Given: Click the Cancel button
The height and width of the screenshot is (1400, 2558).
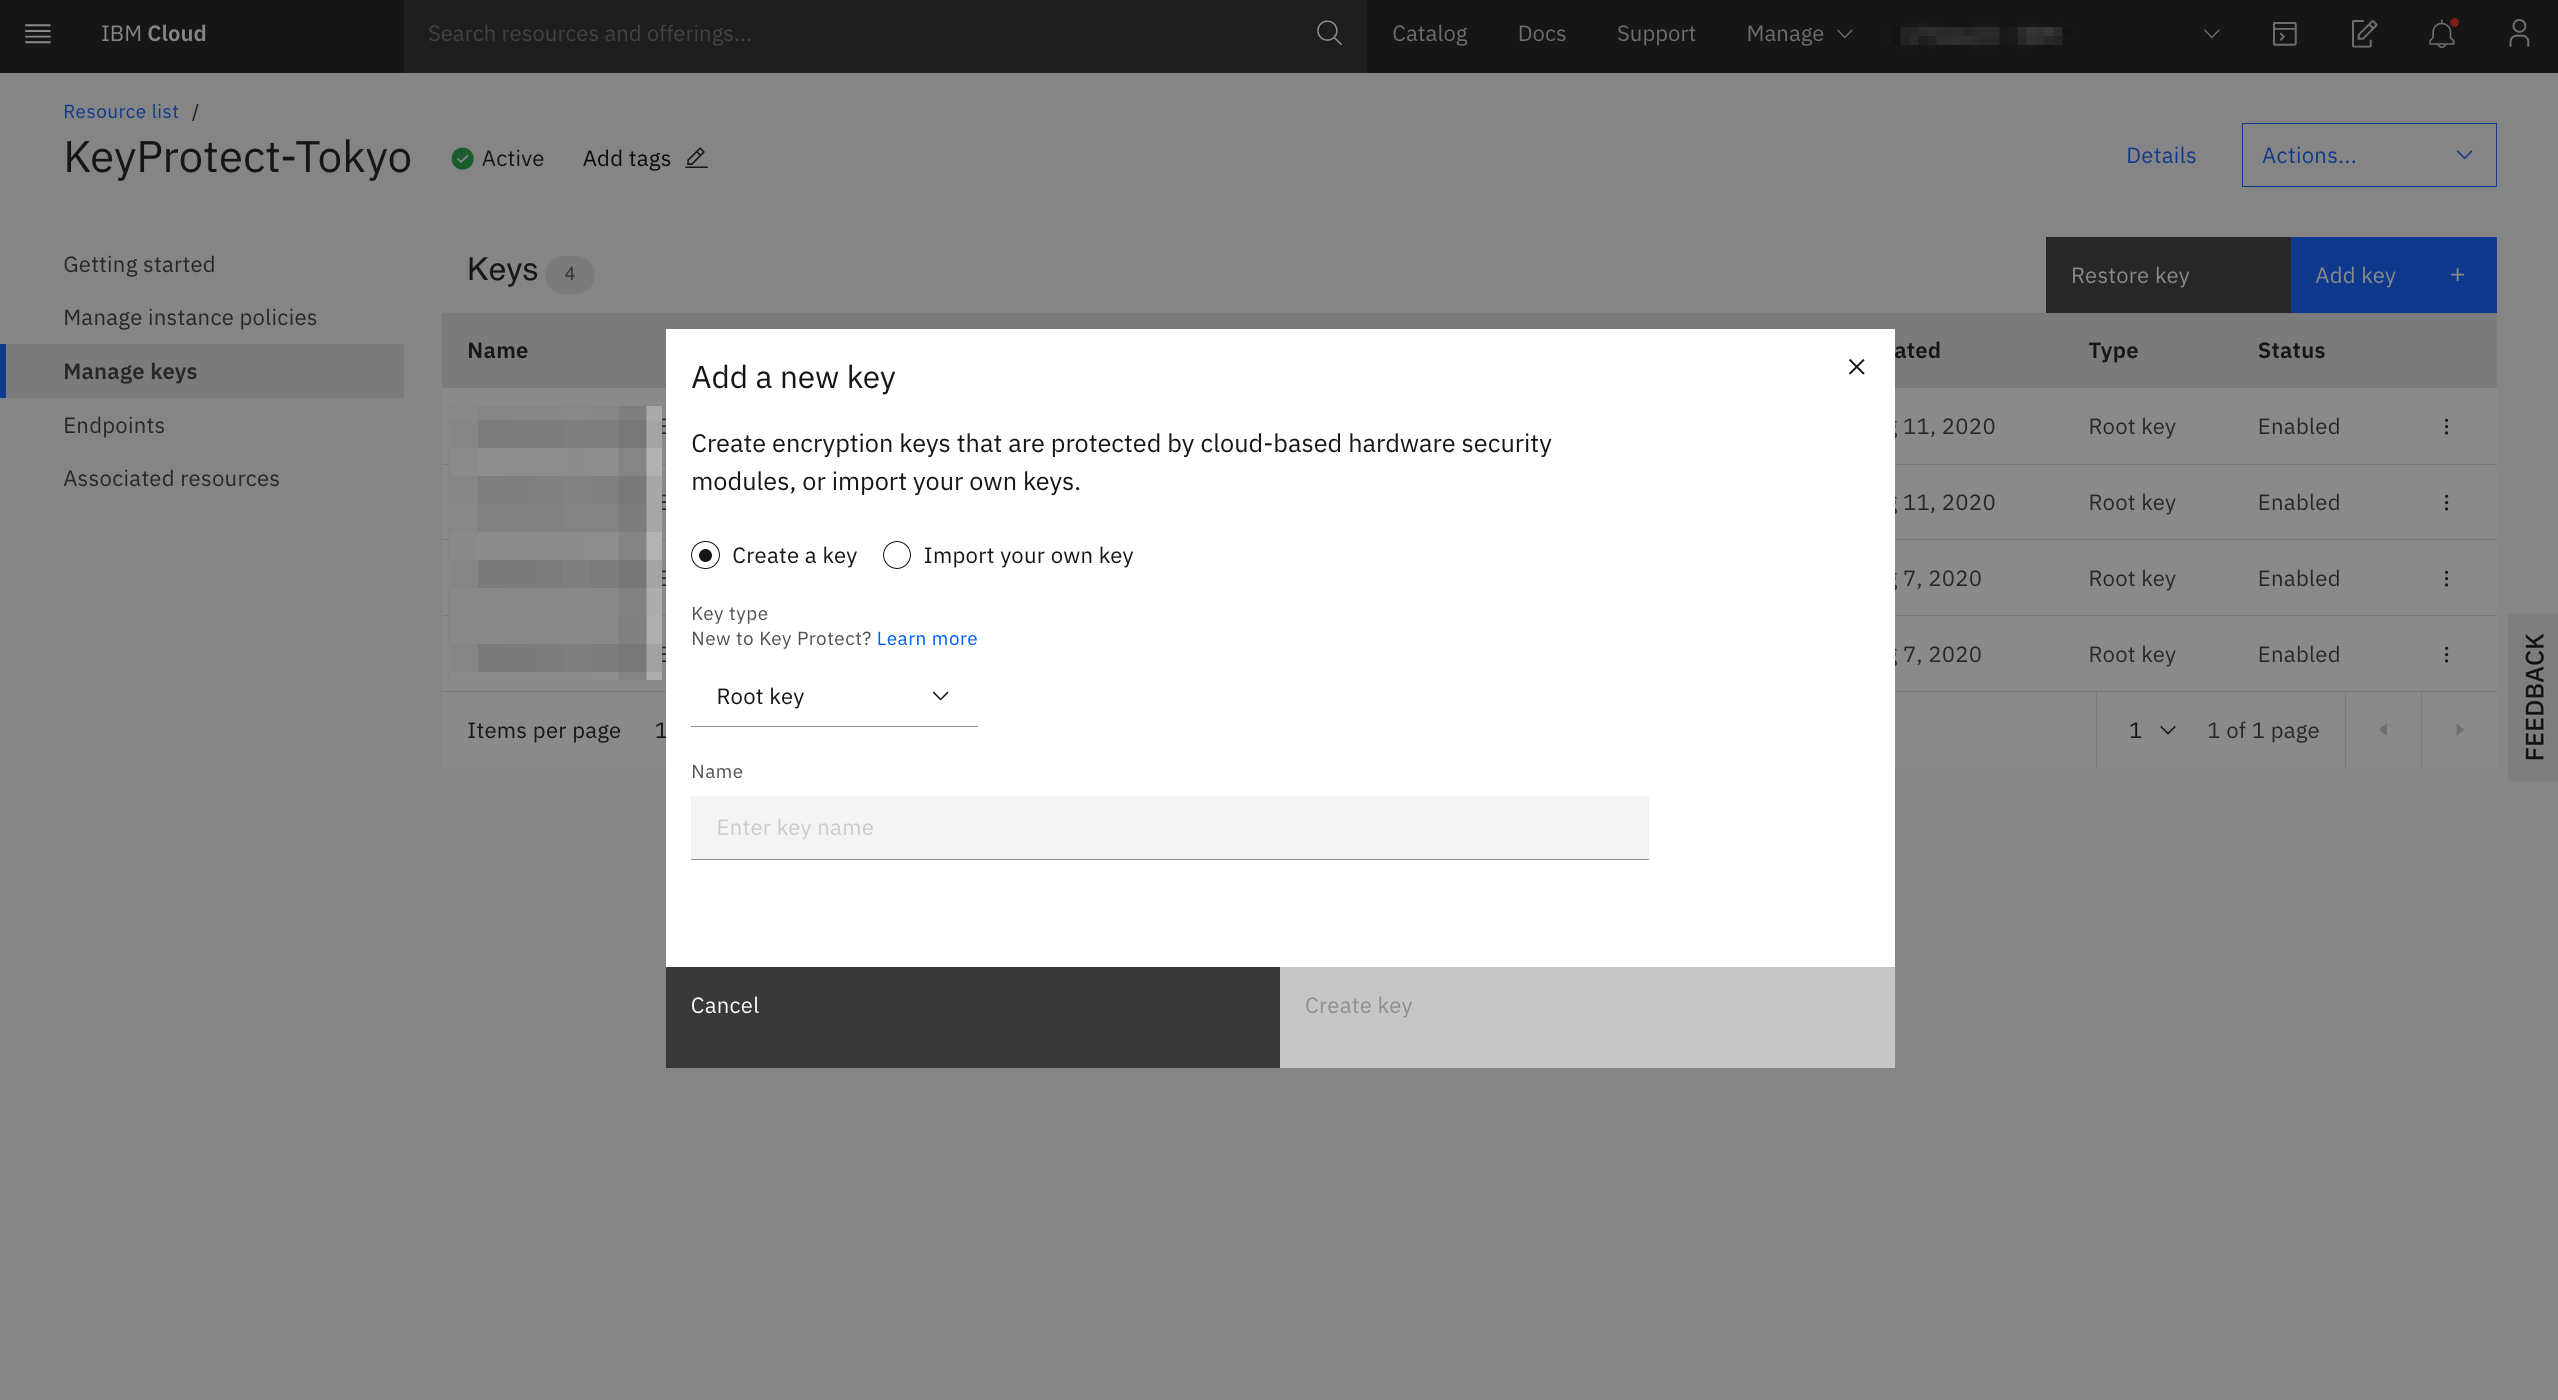Looking at the screenshot, I should [972, 1017].
